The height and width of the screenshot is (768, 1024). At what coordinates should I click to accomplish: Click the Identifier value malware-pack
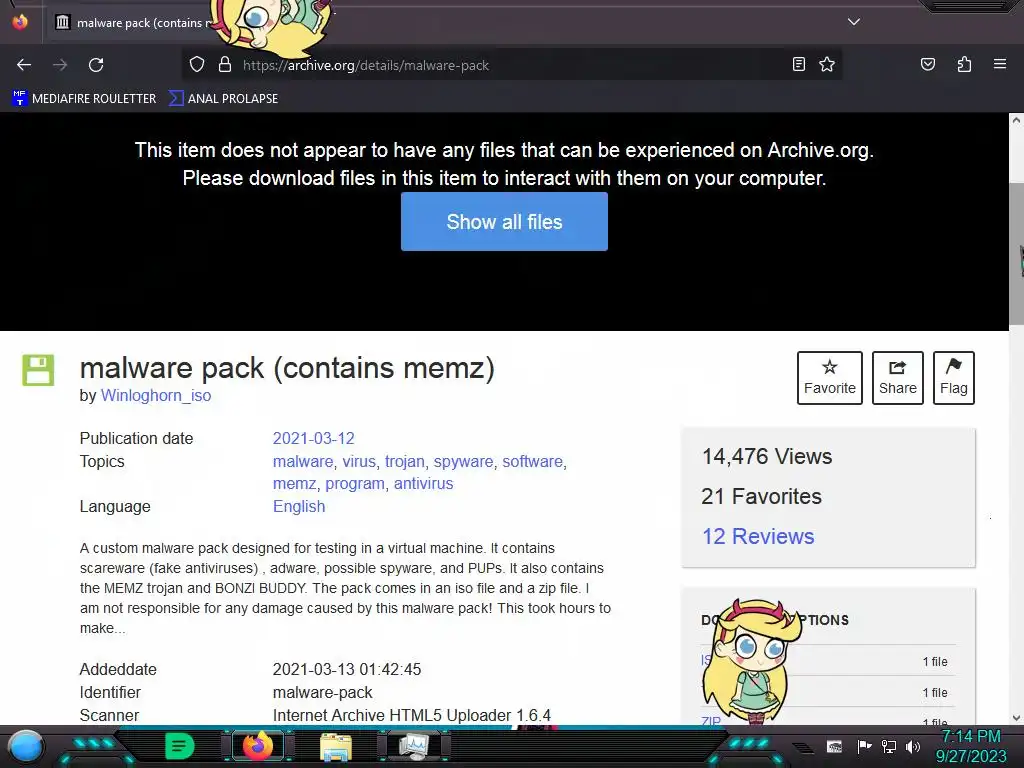pyautogui.click(x=322, y=692)
